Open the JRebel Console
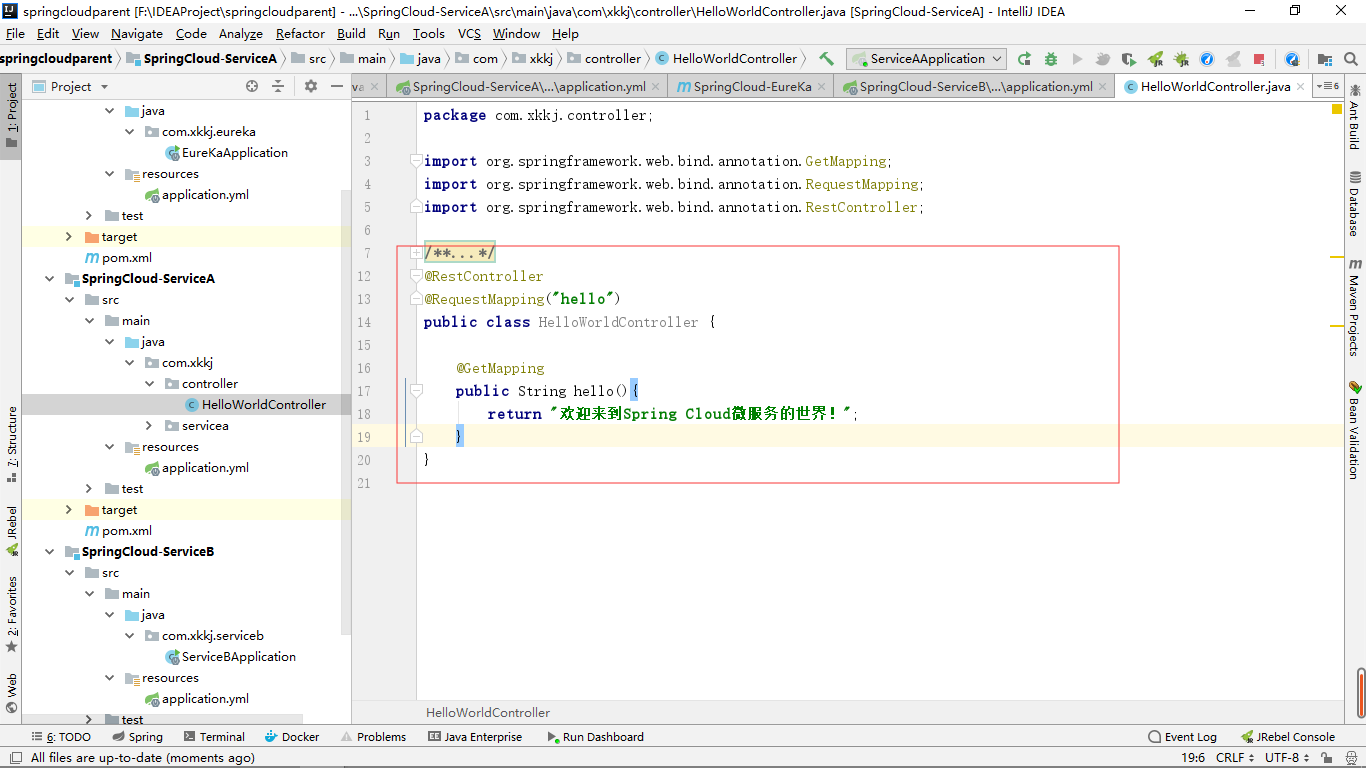Screen dimensions: 1366x768 [x=1287, y=737]
